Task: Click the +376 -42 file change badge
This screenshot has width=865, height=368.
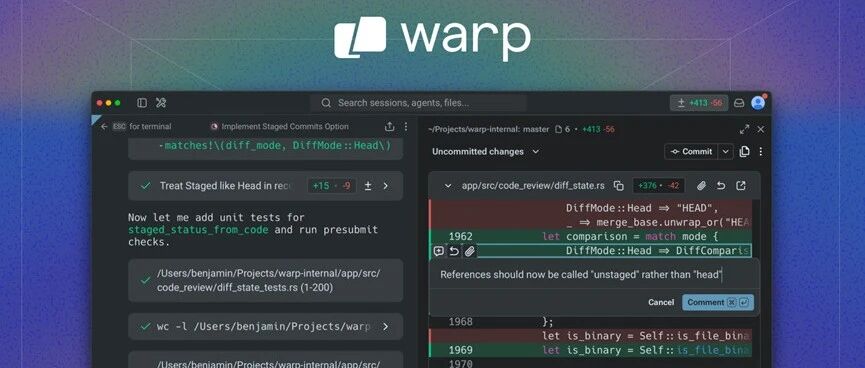Action: point(659,186)
